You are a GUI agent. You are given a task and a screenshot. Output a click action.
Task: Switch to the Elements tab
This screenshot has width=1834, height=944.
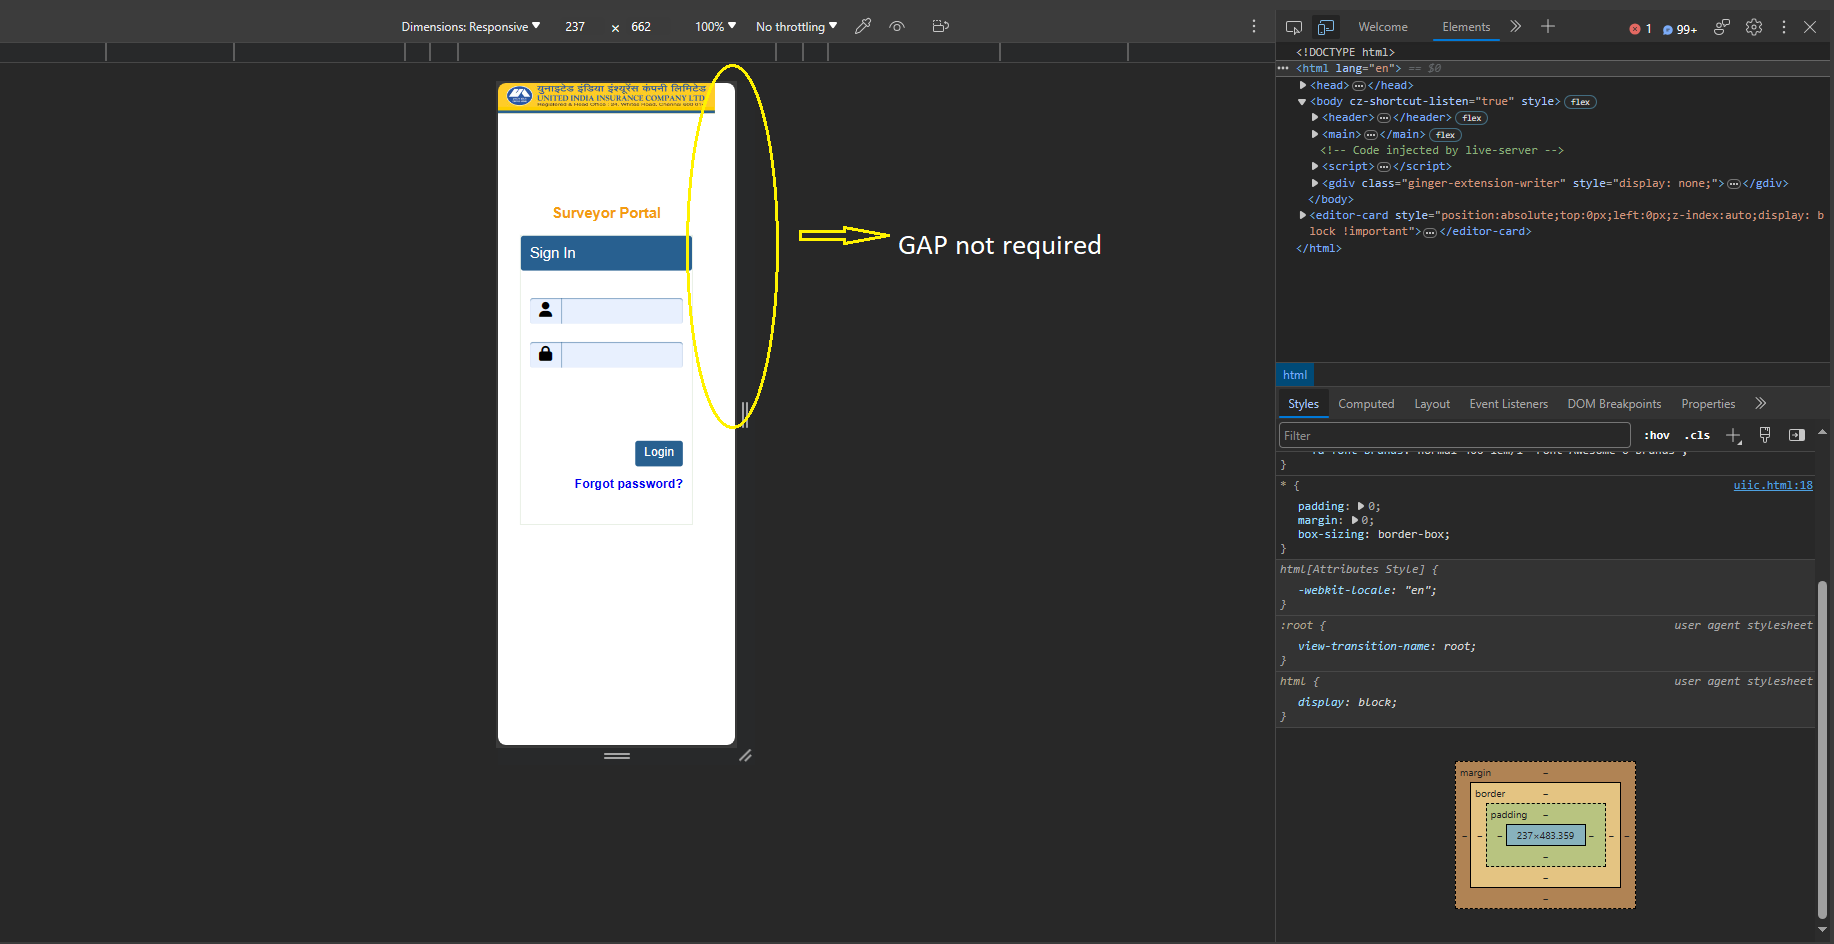[1466, 27]
